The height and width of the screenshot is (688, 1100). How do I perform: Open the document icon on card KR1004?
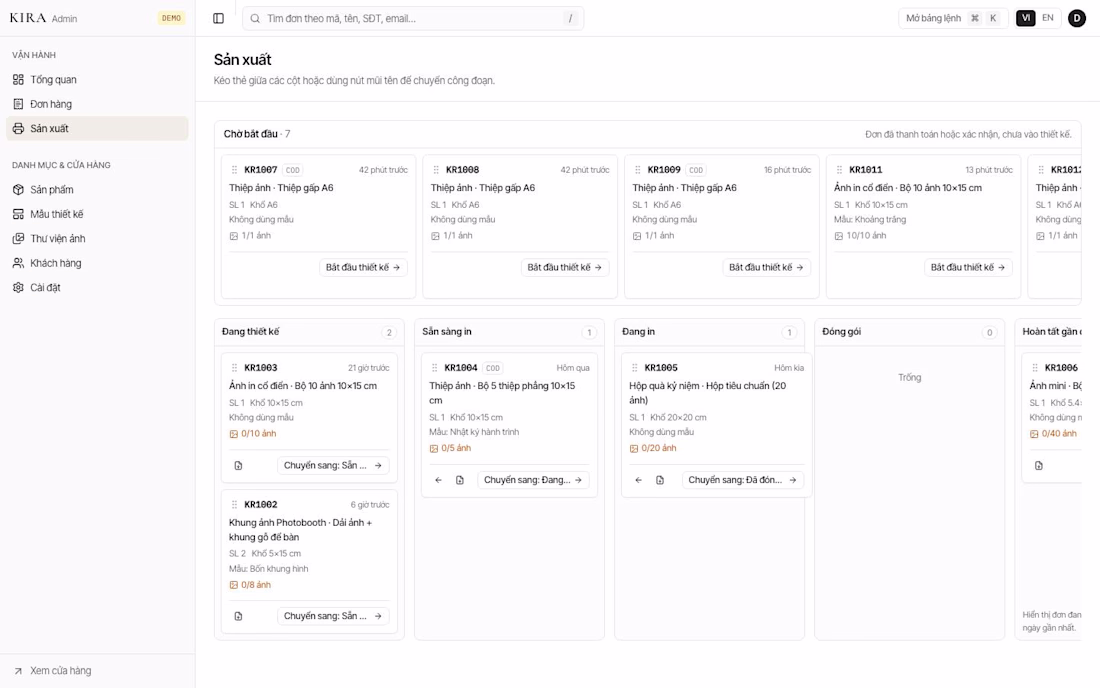pos(460,480)
